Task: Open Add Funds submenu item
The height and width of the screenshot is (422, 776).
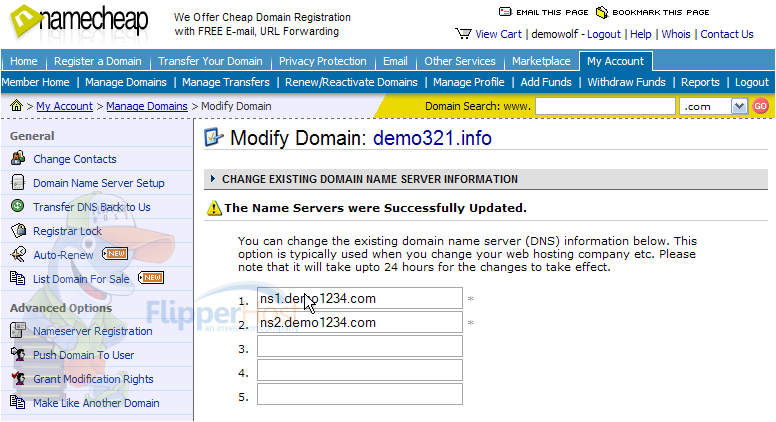Action: point(546,82)
